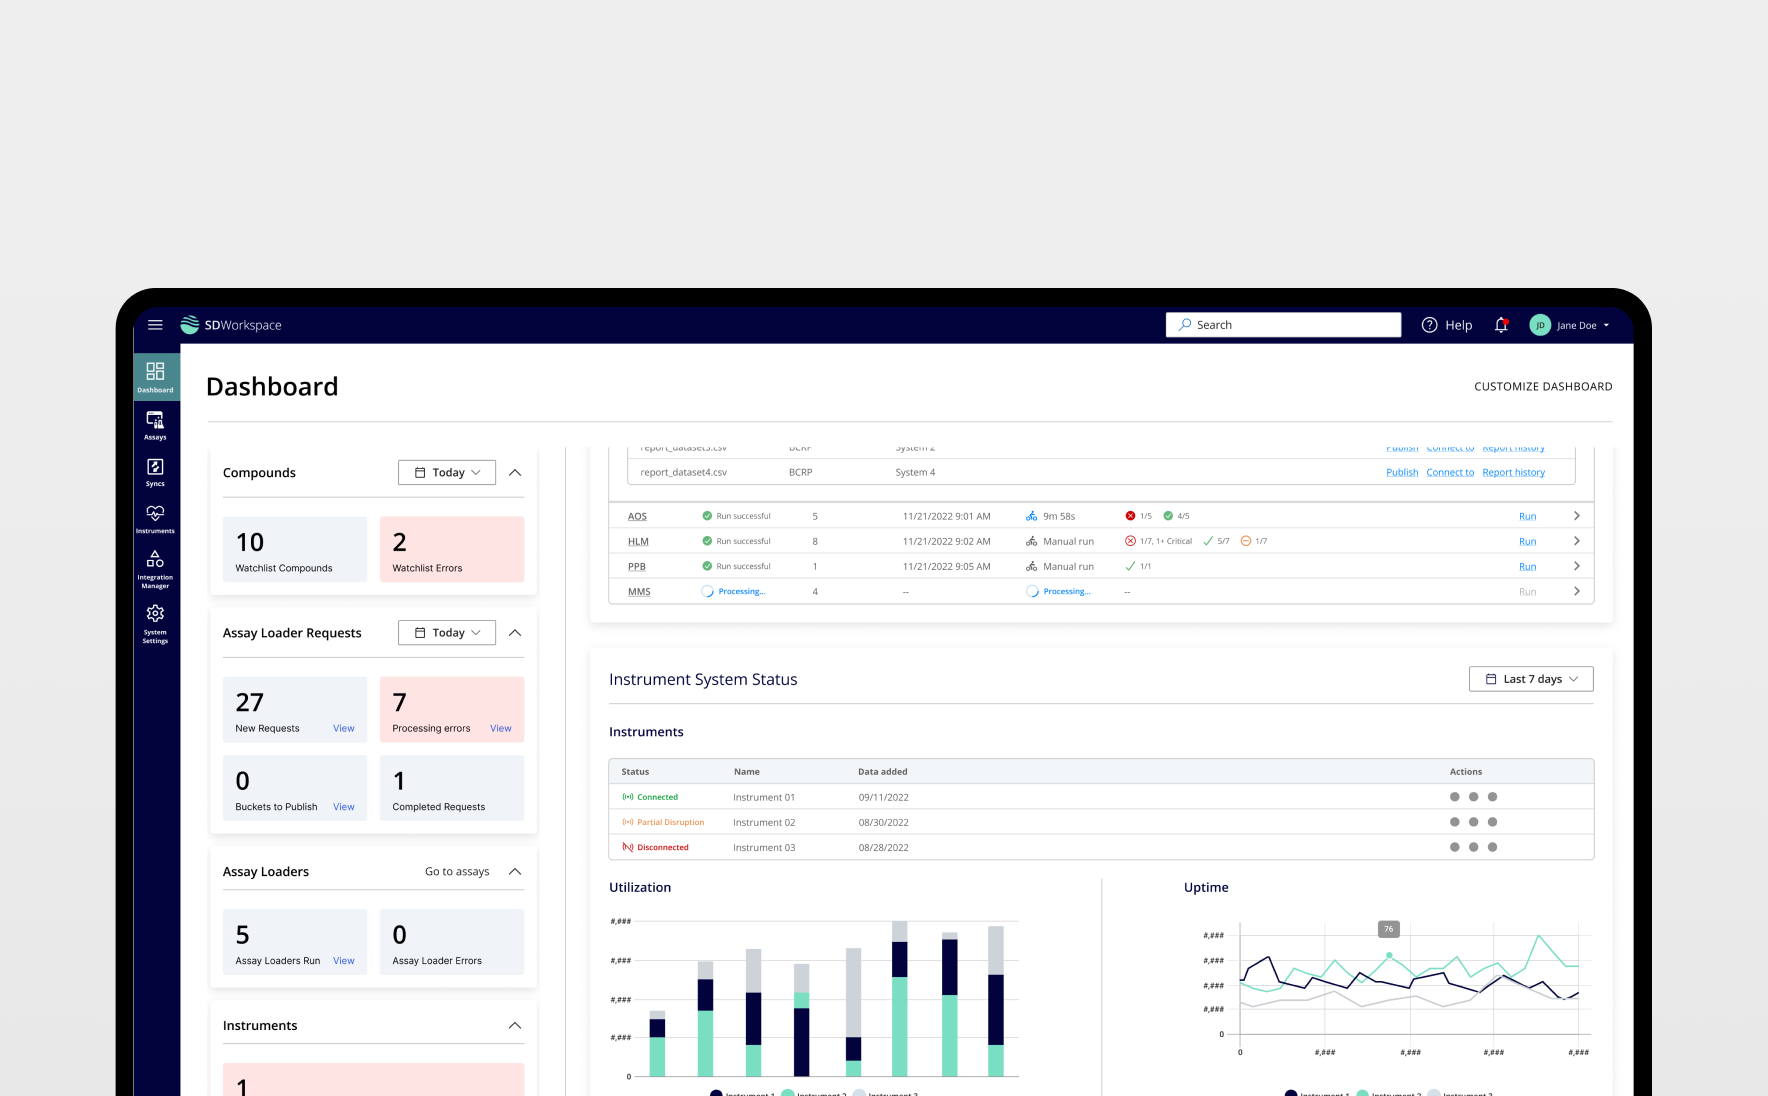Viewport: 1768px width, 1096px height.
Task: Expand the AOS row chevron
Action: point(1577,516)
